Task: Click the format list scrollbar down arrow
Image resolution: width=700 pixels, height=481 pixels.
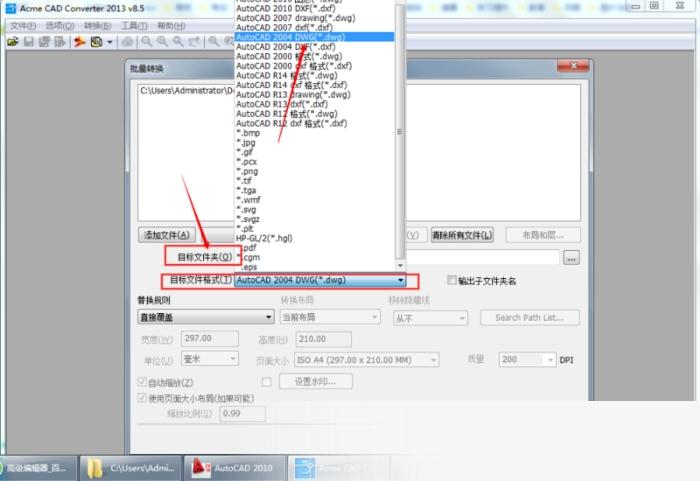Action: click(400, 266)
